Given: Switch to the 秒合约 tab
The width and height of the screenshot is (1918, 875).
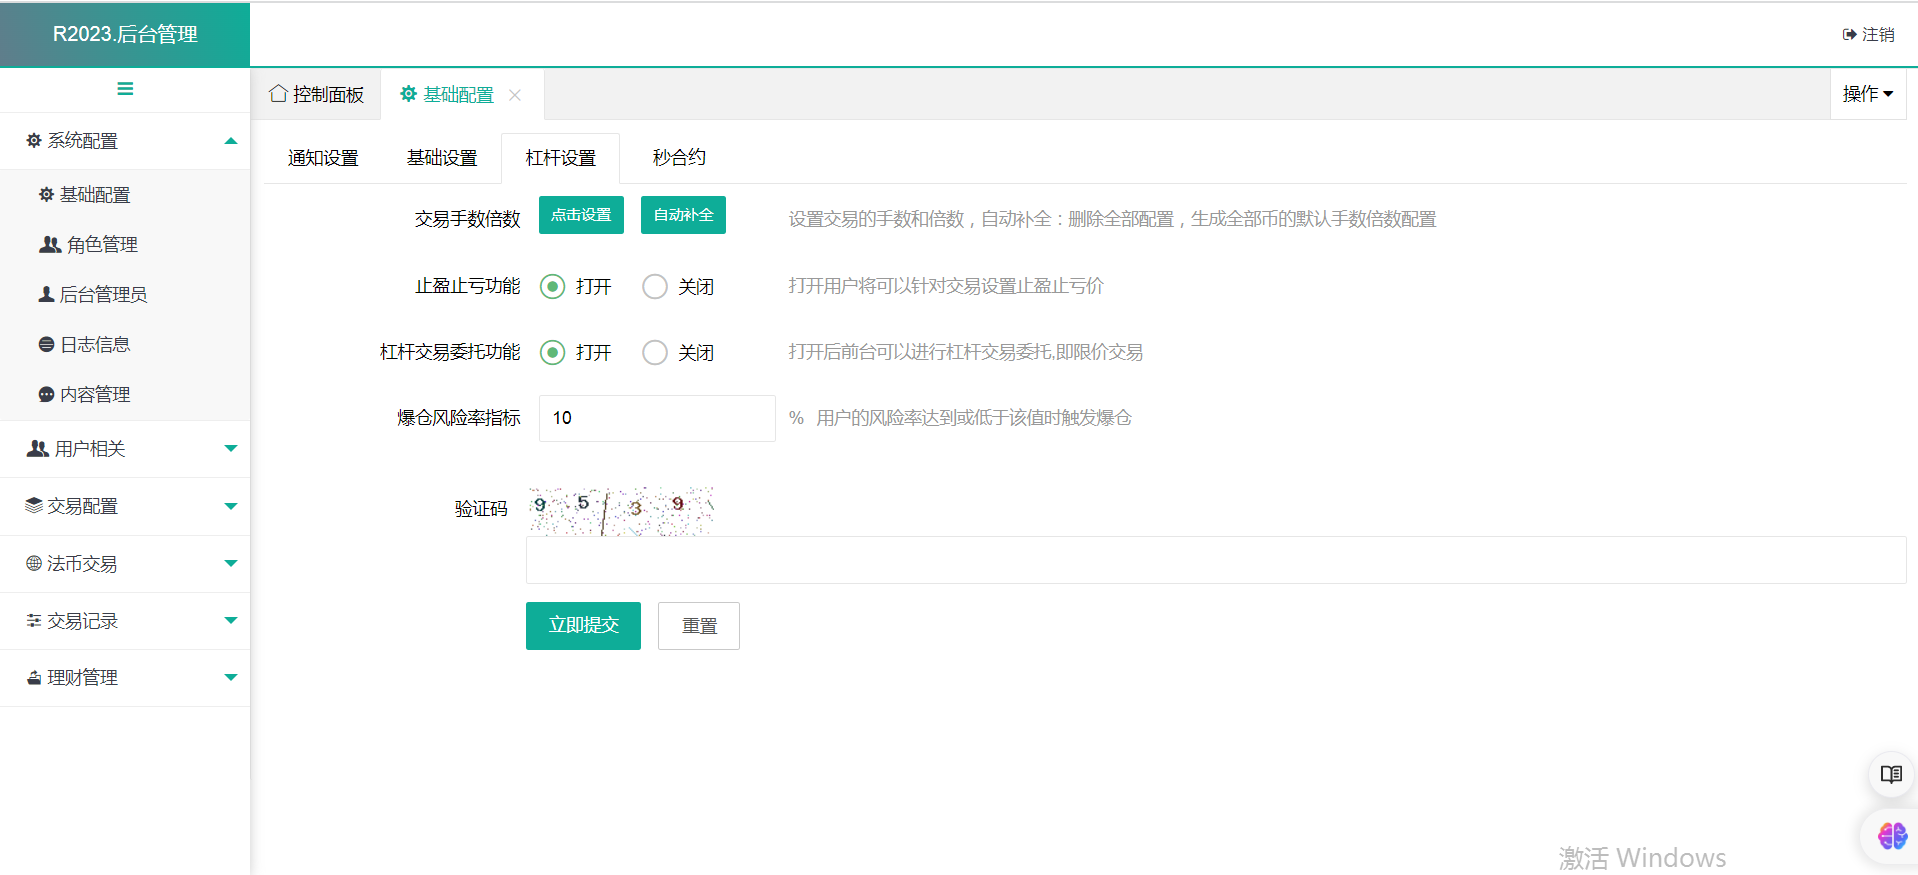Looking at the screenshot, I should 679,158.
